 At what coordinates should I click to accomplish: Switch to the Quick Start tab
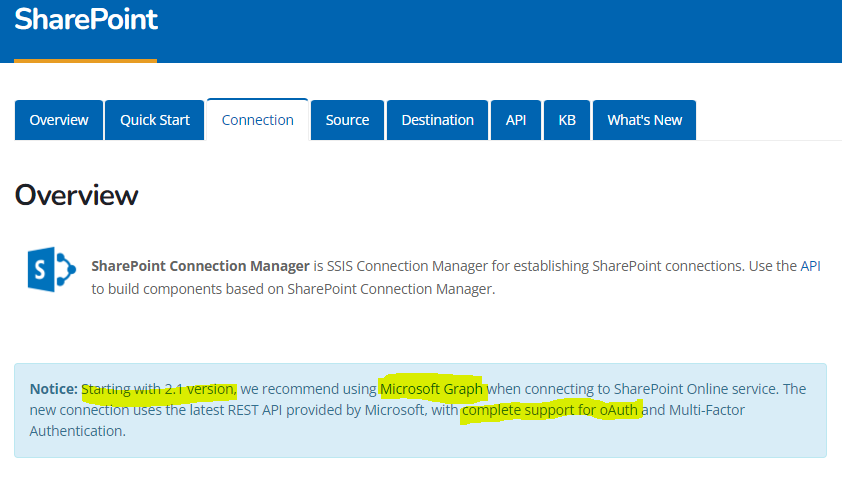coord(155,120)
